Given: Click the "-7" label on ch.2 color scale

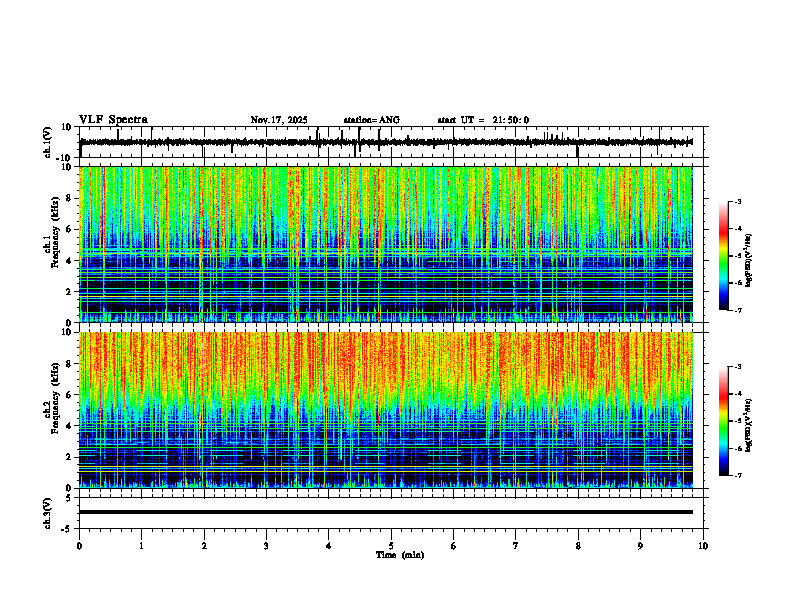Looking at the screenshot, I should tap(738, 475).
